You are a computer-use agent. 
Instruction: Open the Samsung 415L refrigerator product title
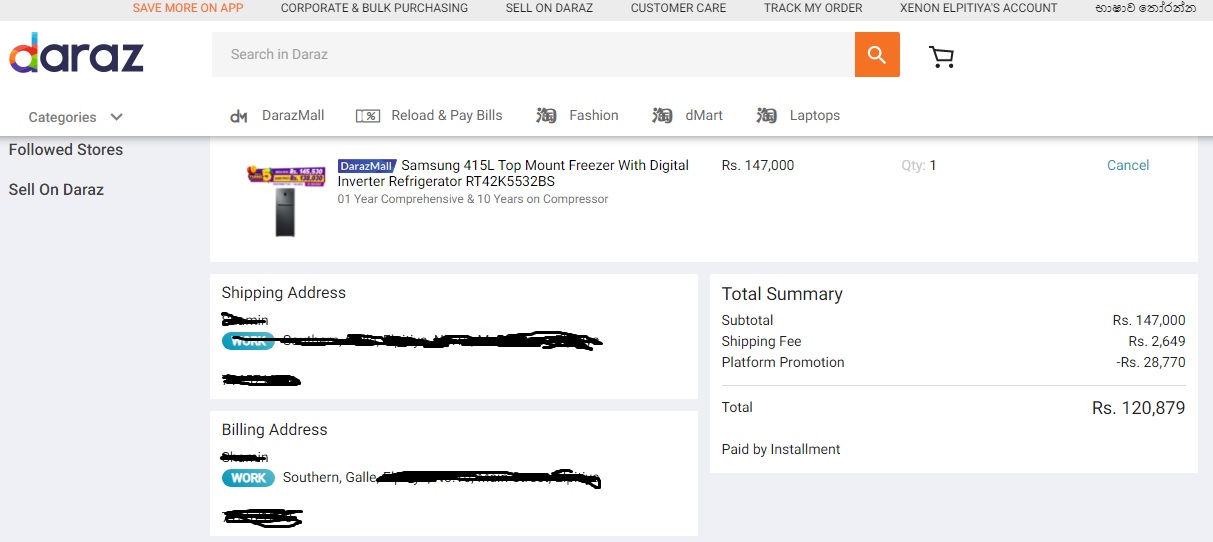[x=513, y=174]
